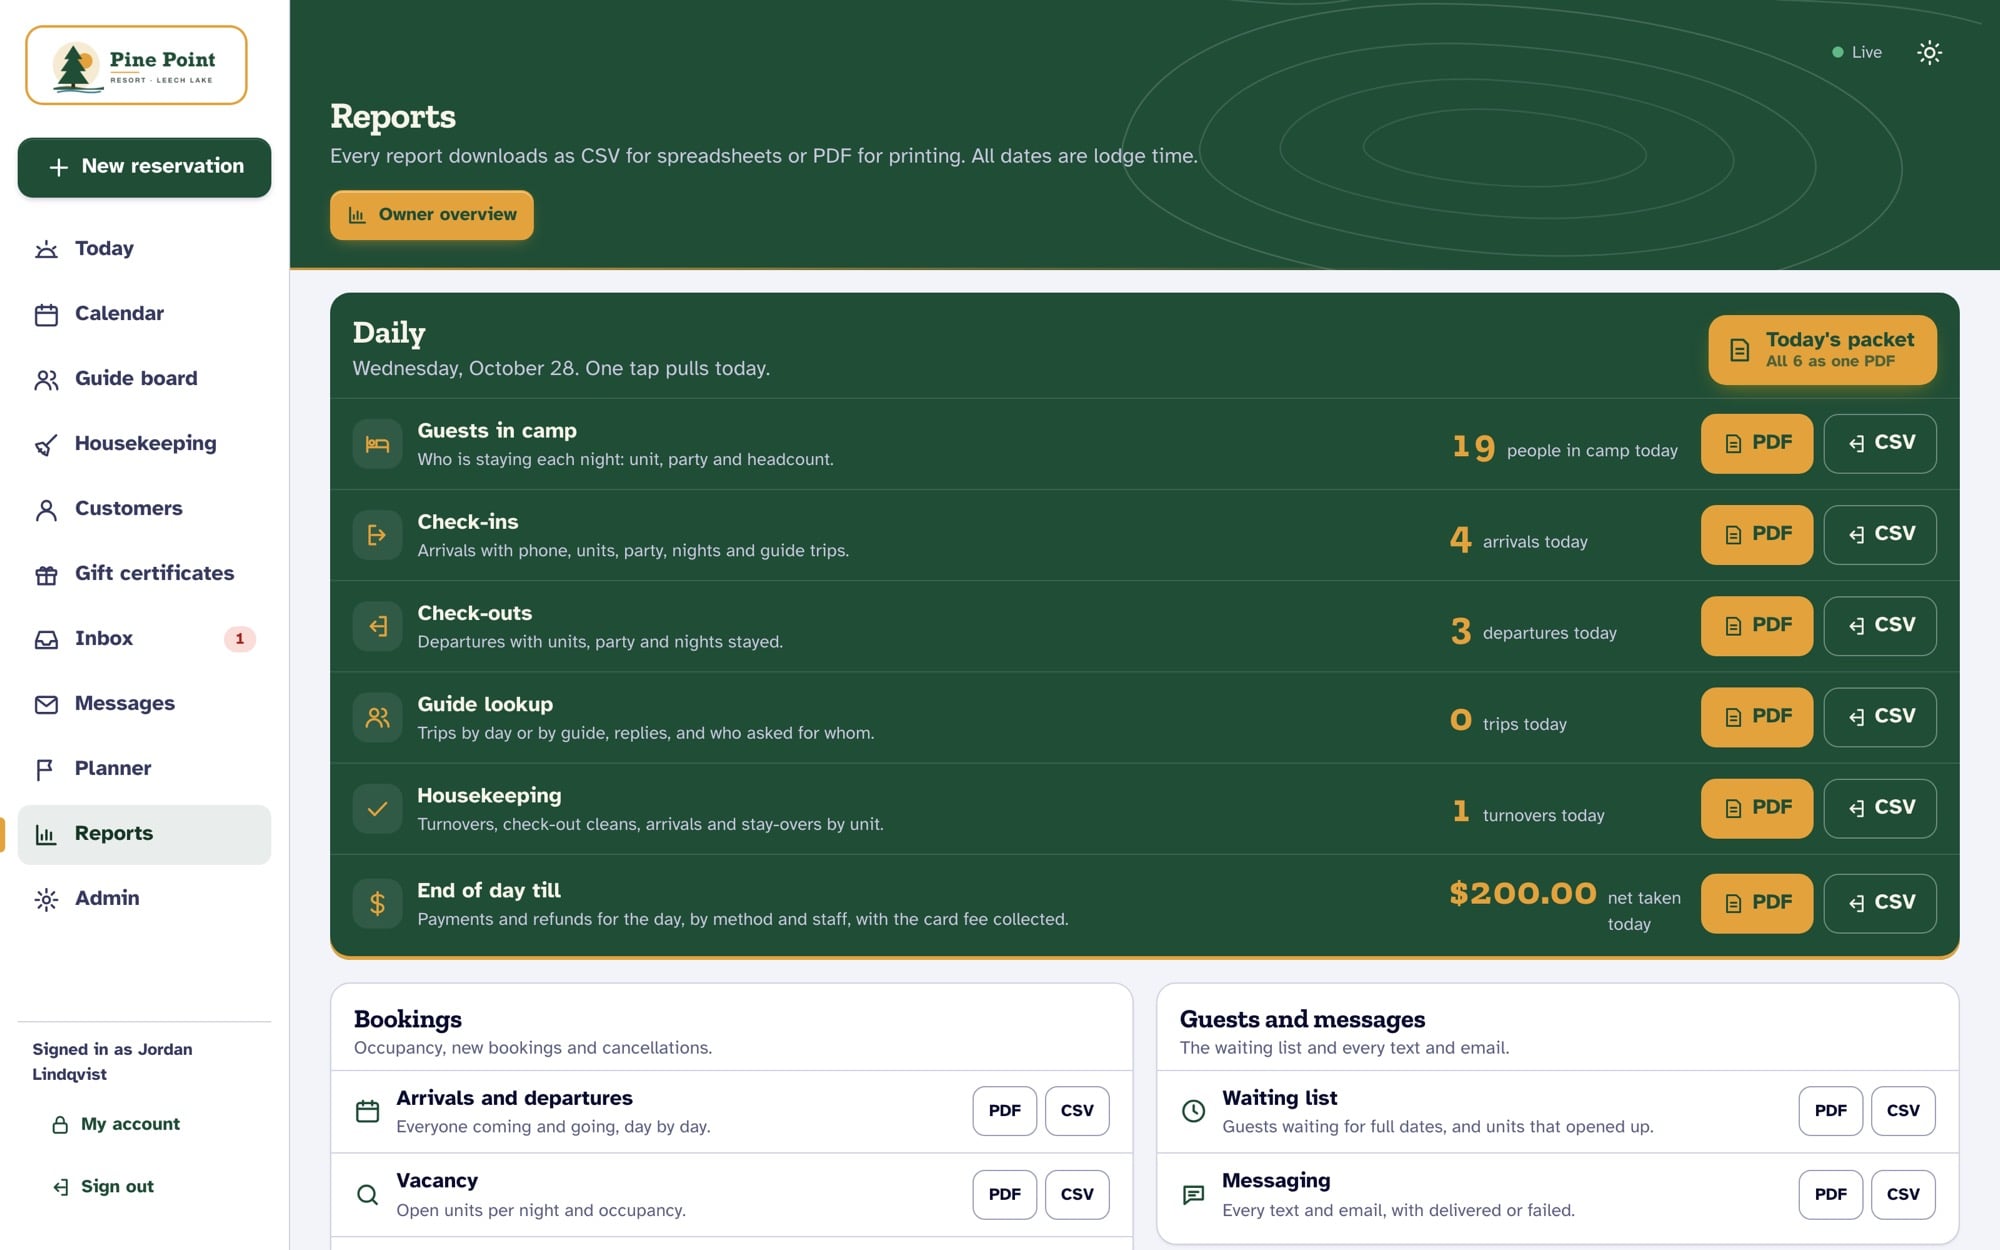Export Guide lookup as CSV

point(1879,716)
